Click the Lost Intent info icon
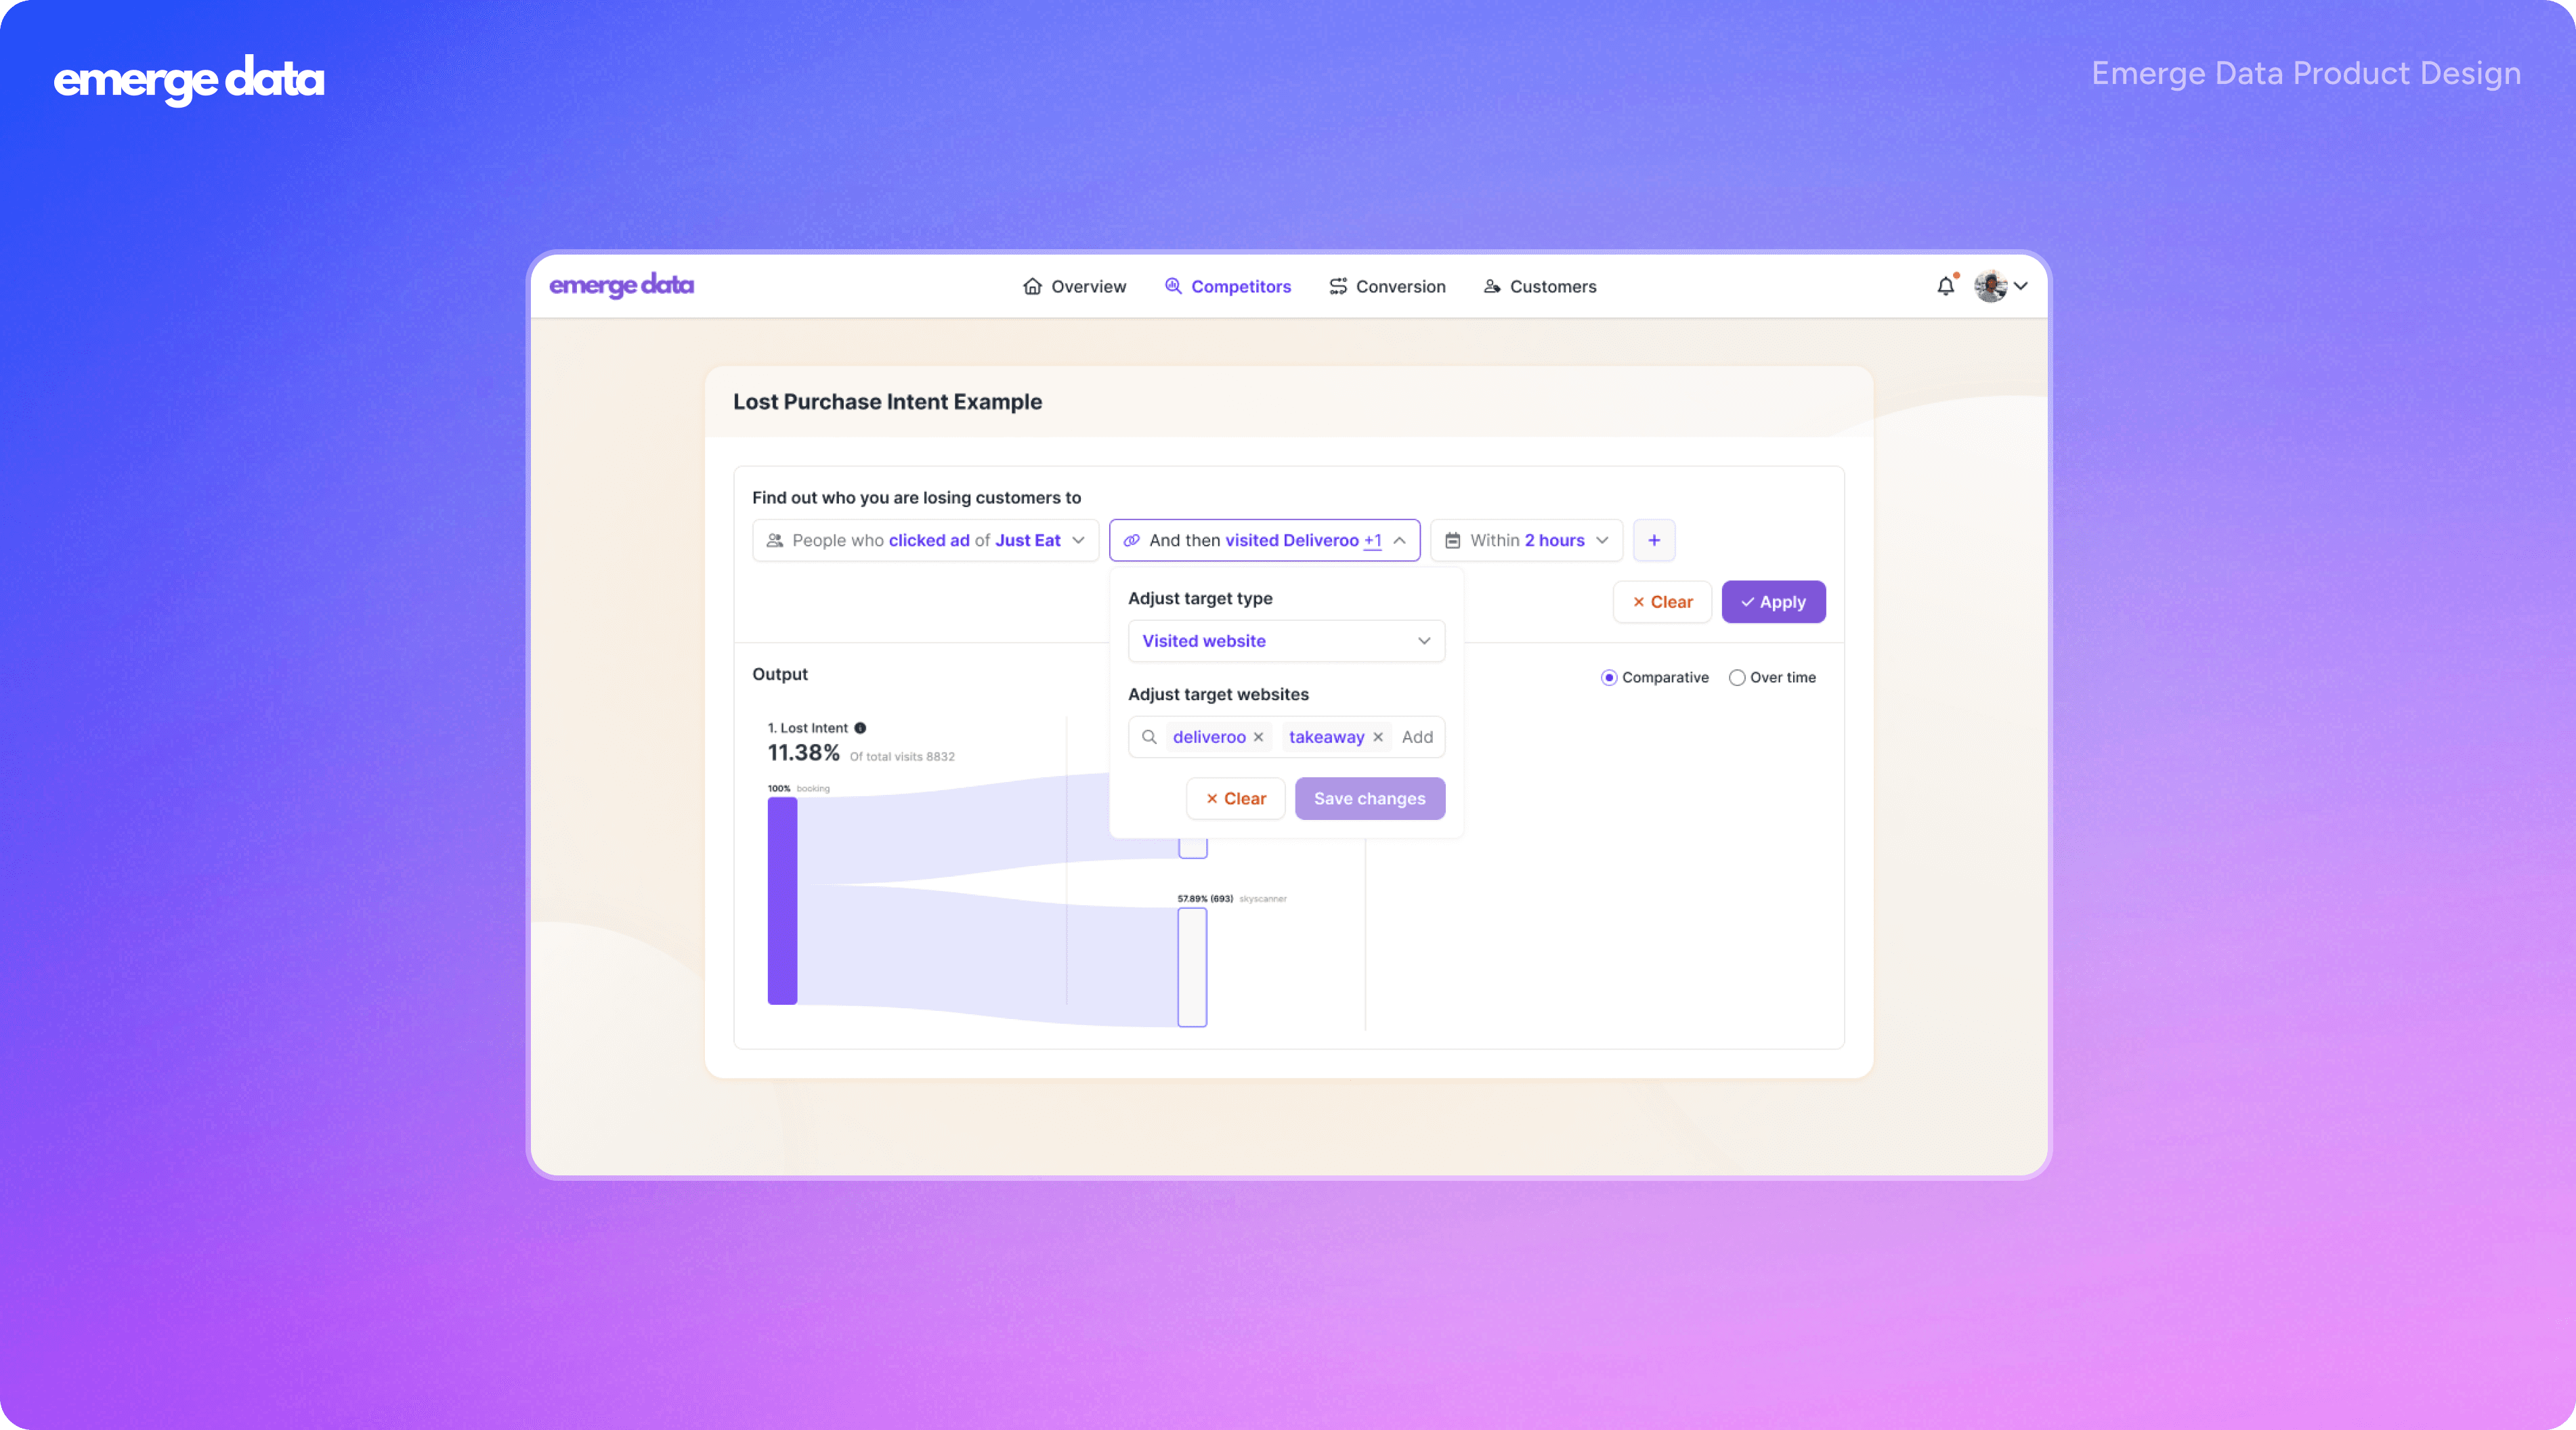The image size is (2576, 1430). coord(860,728)
